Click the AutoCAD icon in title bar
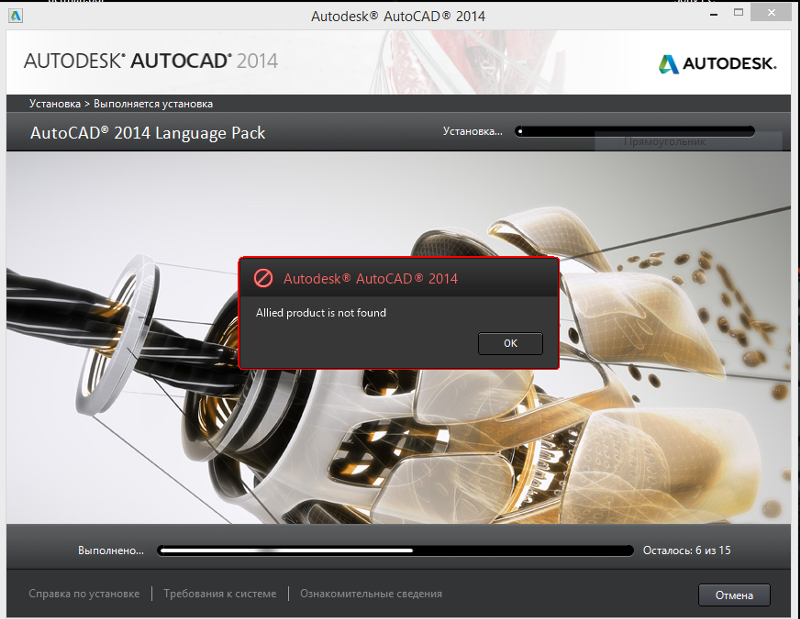 pyautogui.click(x=15, y=16)
